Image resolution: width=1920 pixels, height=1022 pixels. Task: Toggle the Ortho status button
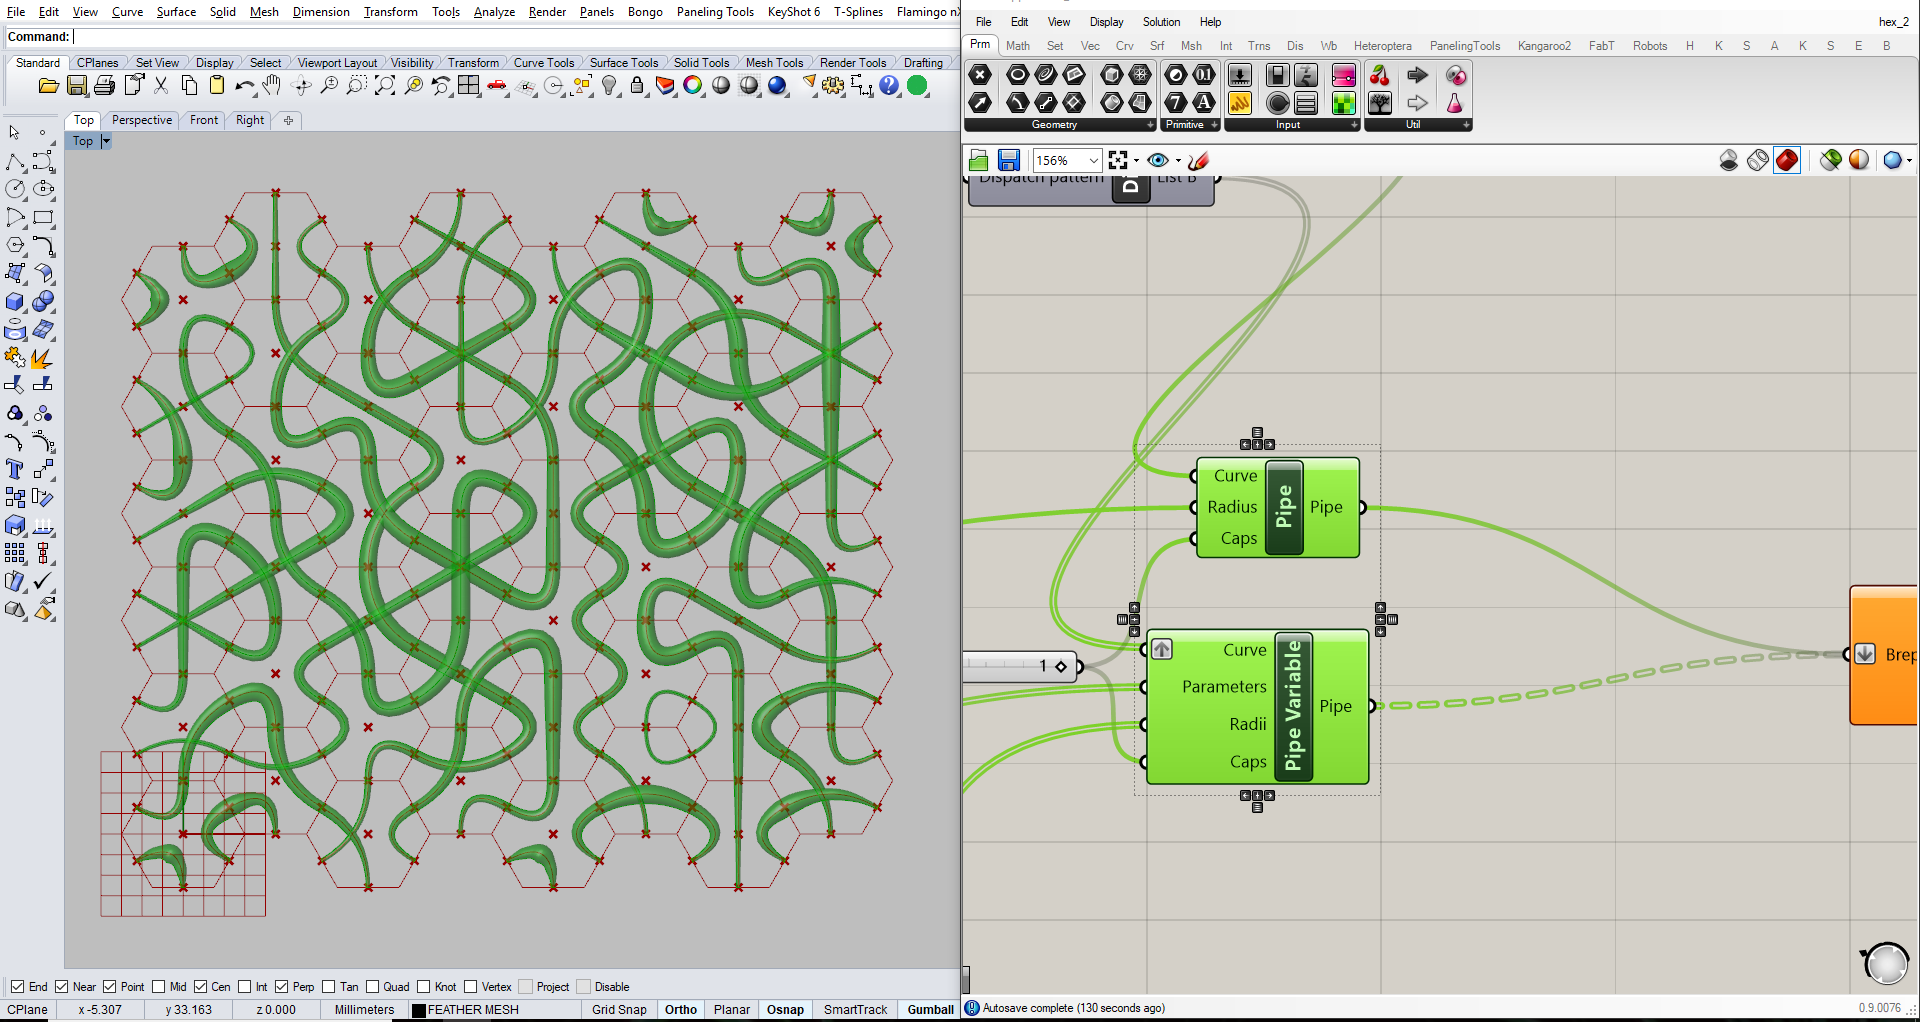[x=681, y=1010]
